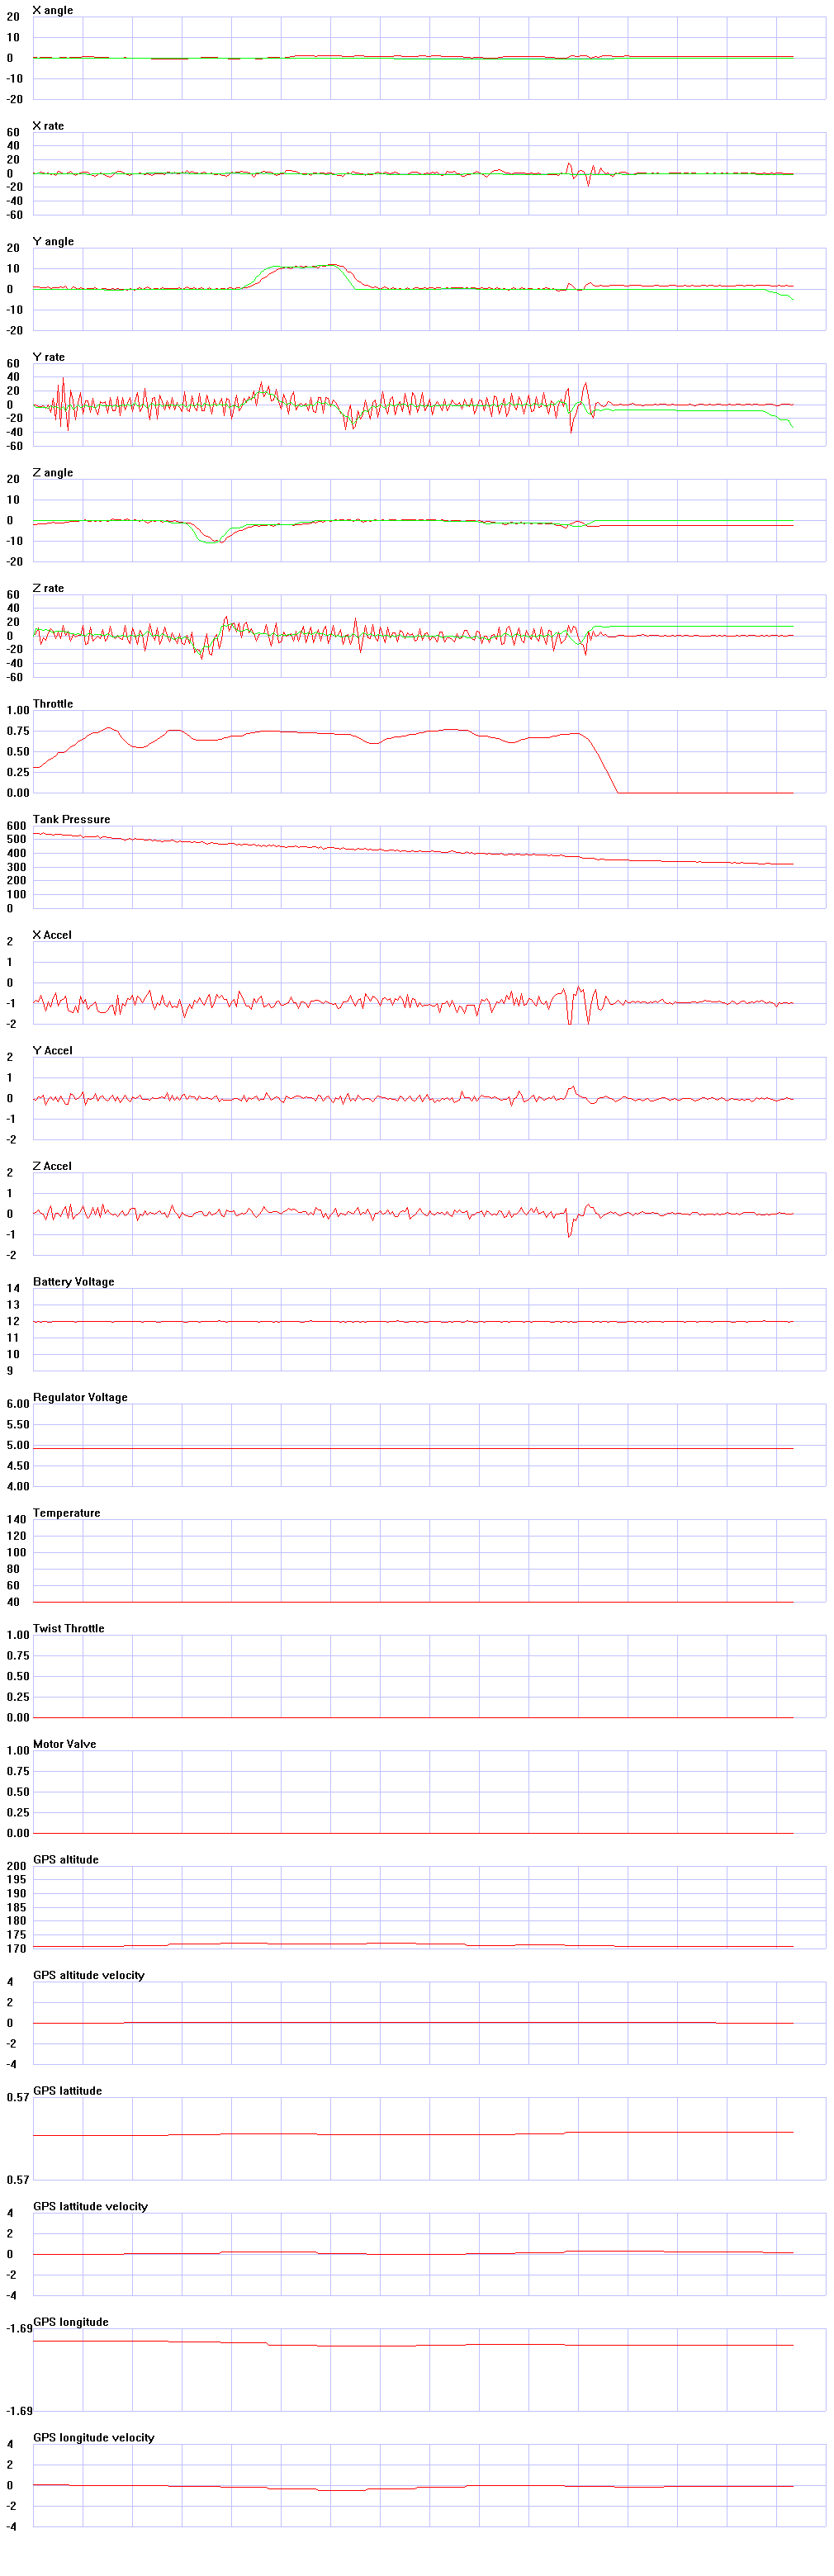Click the "Z rate" chart title
Screen dimensions: 834x2576
pyautogui.click(x=48, y=588)
